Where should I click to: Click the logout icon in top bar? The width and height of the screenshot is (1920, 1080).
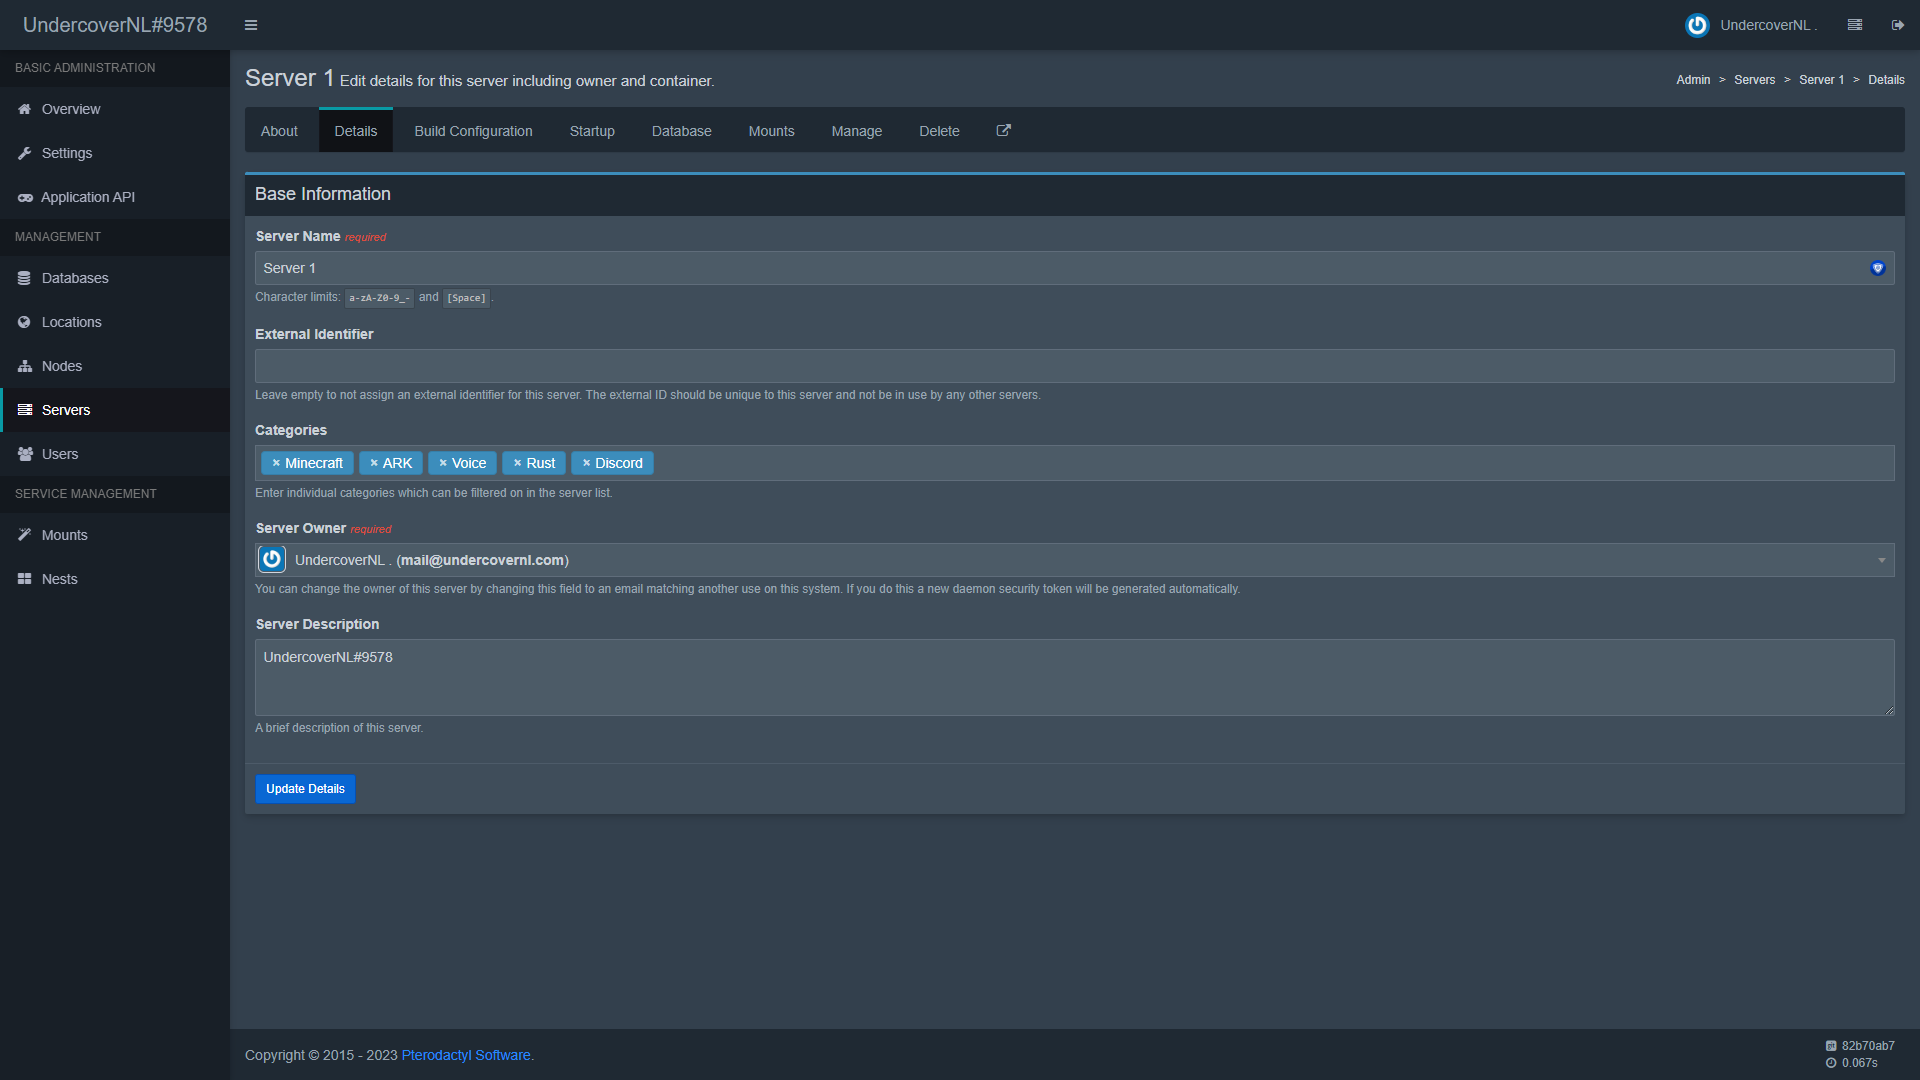1897,25
